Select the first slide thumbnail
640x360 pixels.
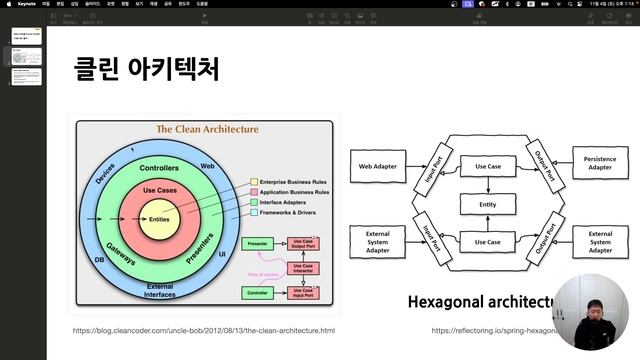[x=27, y=36]
